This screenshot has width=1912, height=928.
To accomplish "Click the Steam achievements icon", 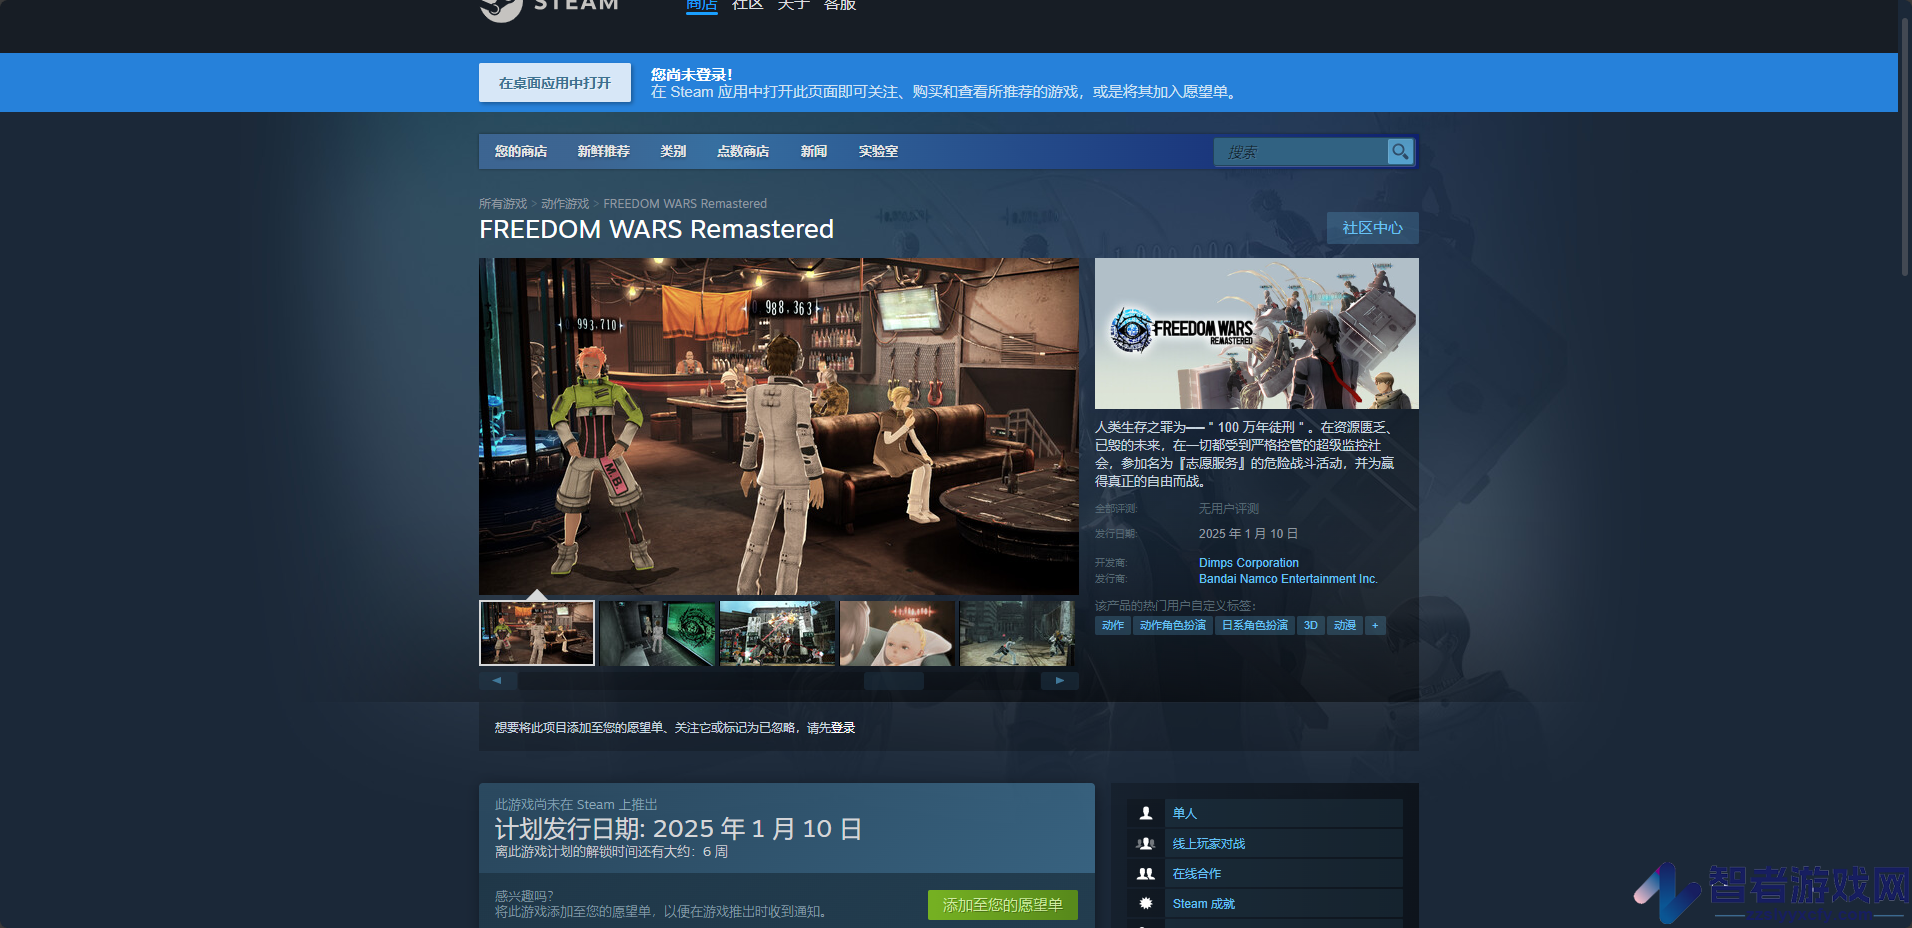I will coord(1146,903).
